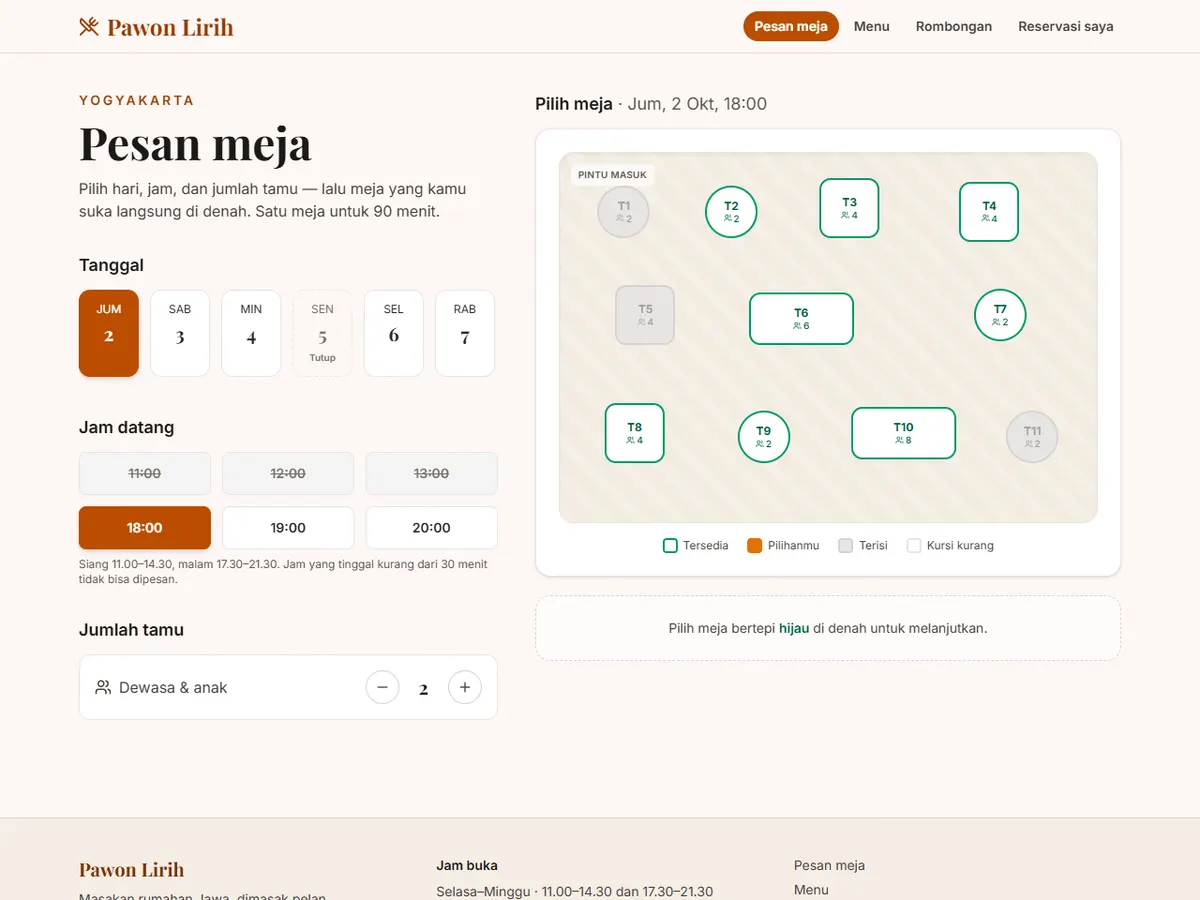Choose Sel 6 as the date
The image size is (1200, 900).
(x=394, y=333)
